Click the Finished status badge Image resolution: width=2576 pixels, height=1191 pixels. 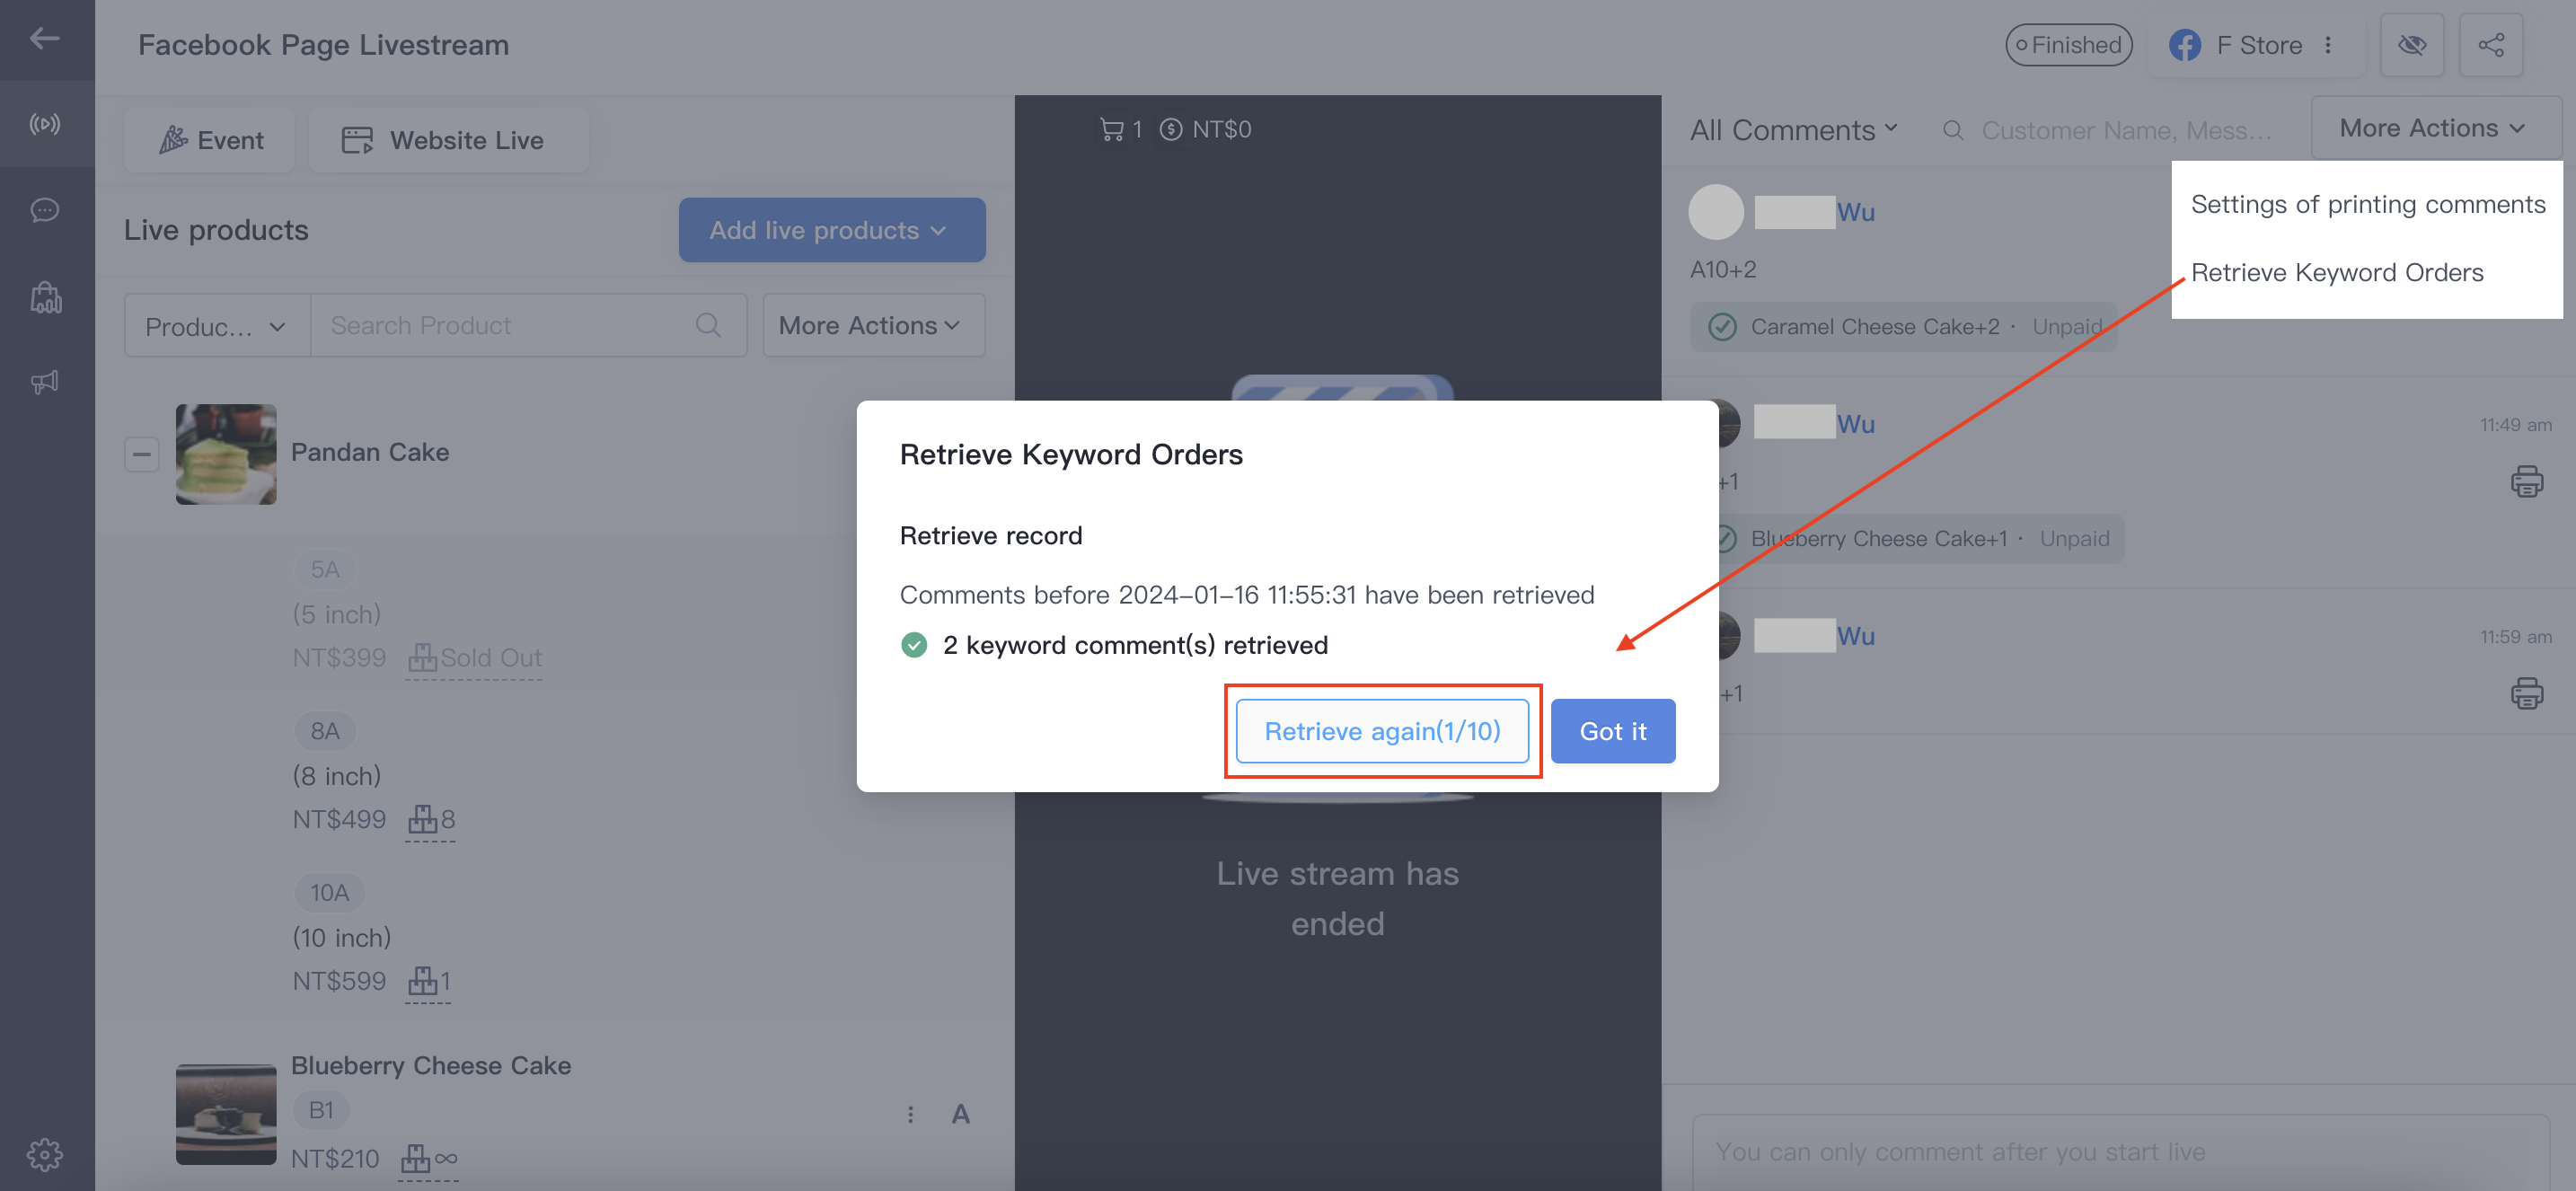tap(2068, 45)
